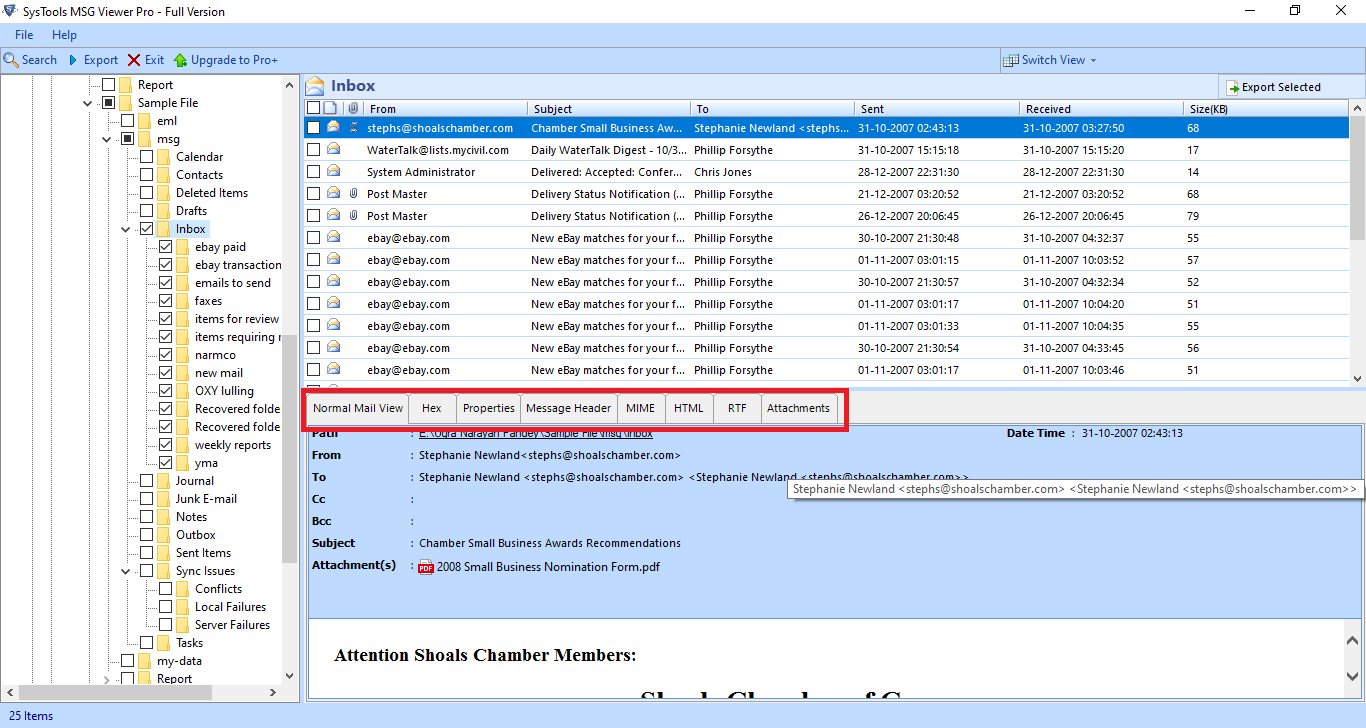Viewport: 1366px width, 728px height.
Task: Open the Attachments tab
Action: (798, 408)
